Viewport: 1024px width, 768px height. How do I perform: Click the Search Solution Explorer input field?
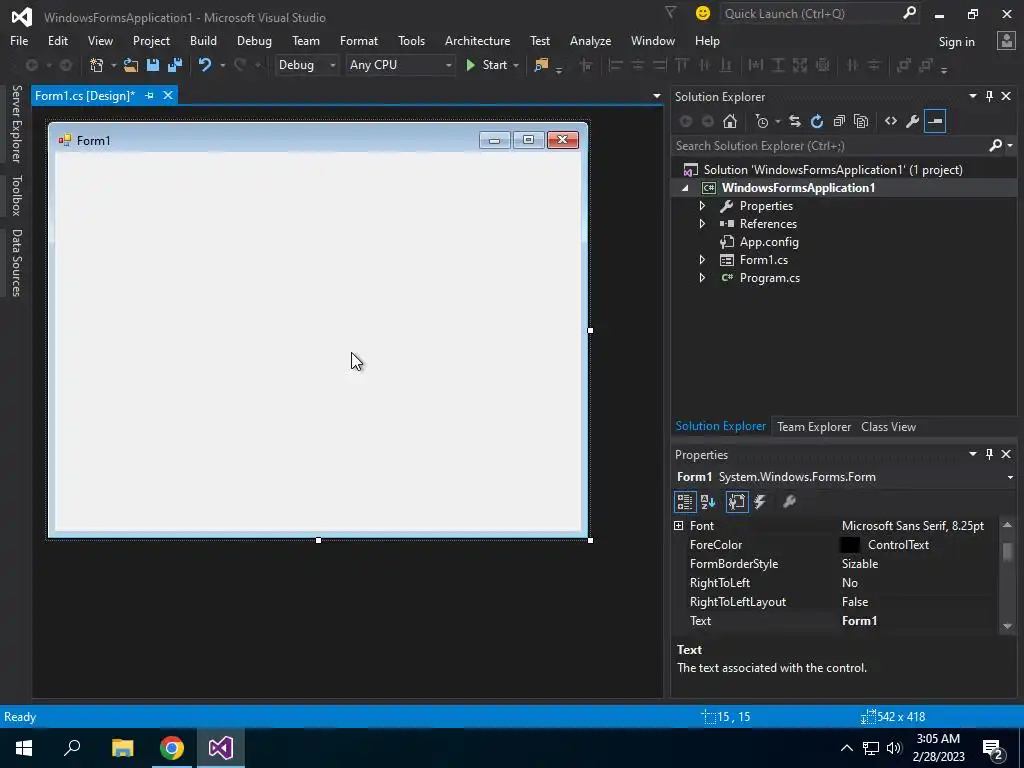829,146
